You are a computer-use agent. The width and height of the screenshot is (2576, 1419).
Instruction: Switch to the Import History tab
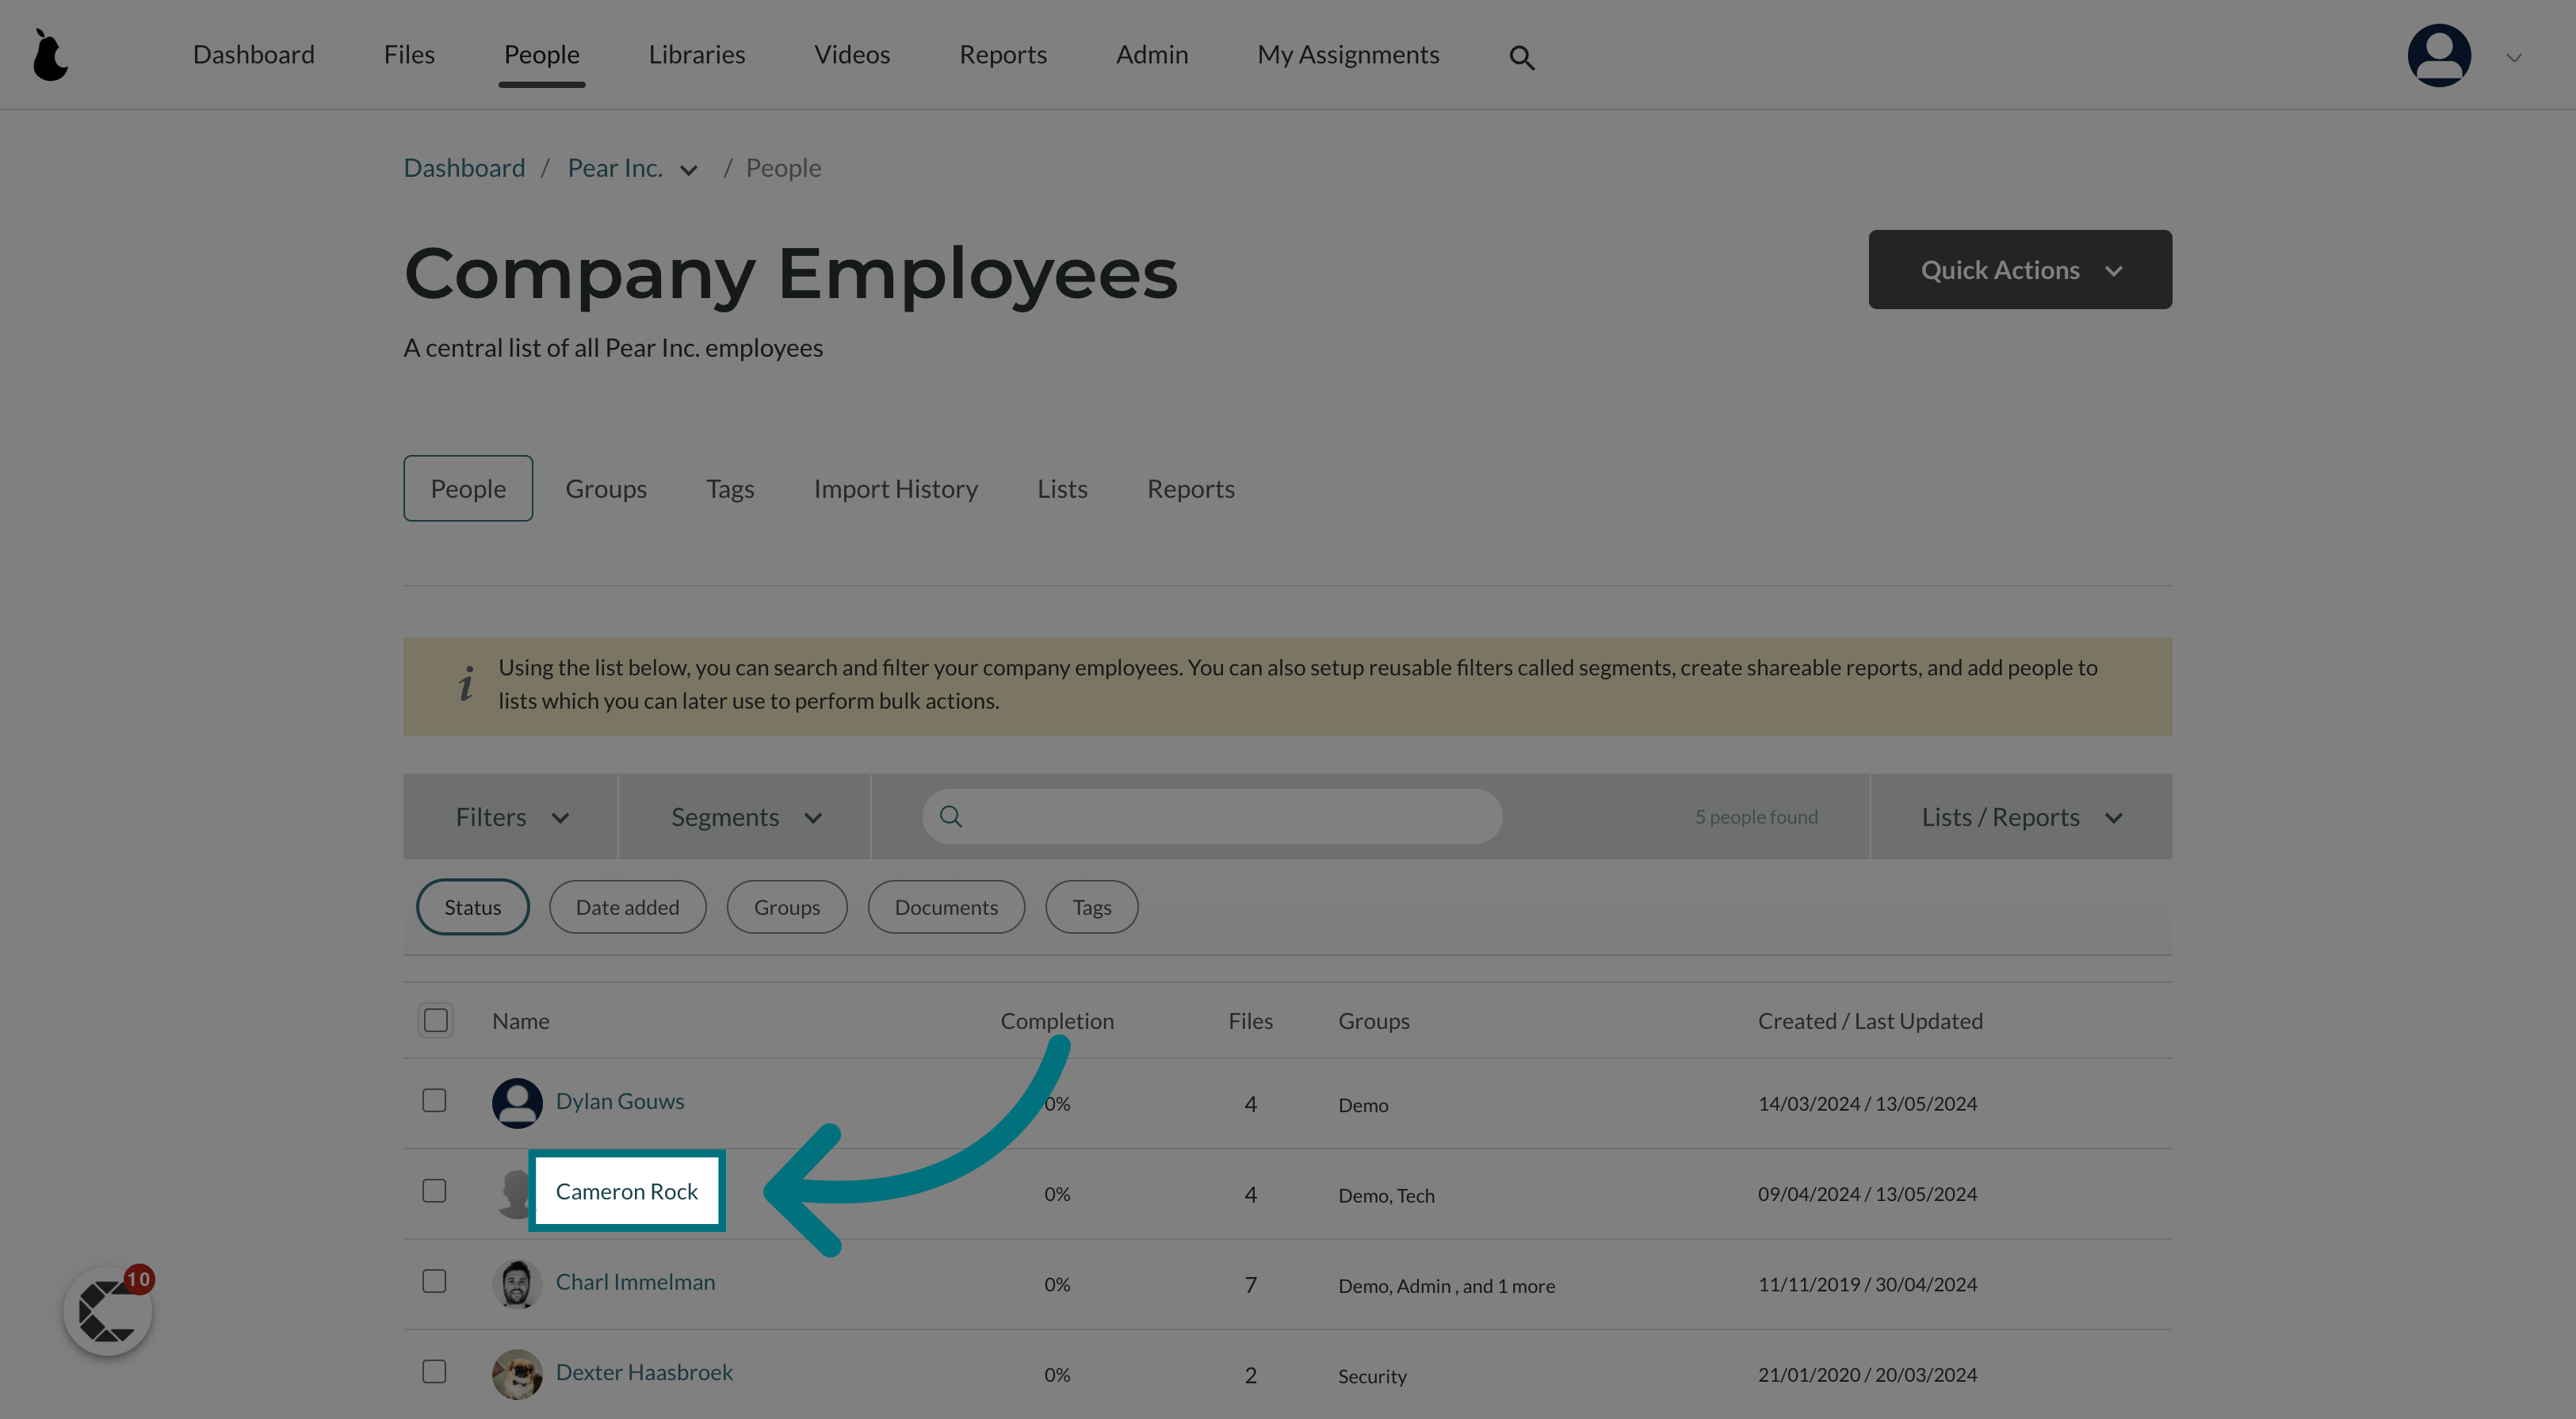(x=894, y=488)
